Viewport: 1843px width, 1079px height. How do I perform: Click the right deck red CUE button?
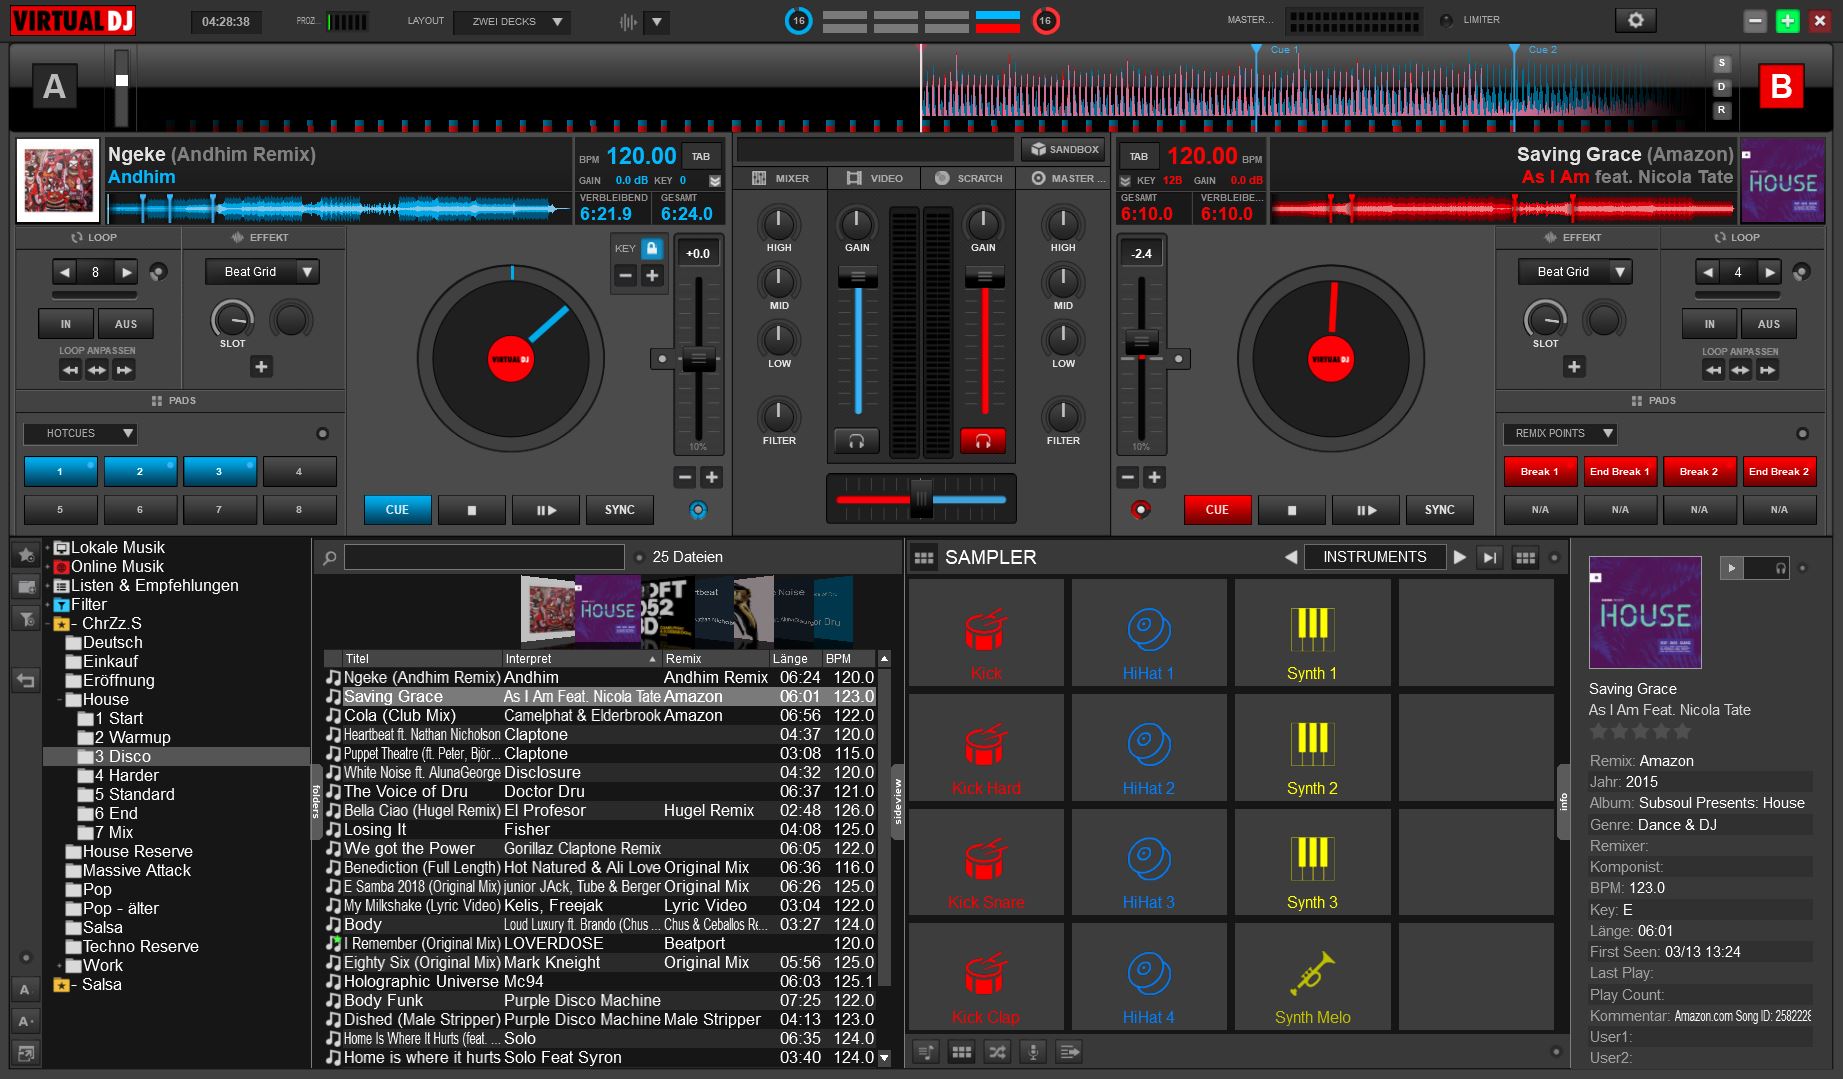click(1217, 510)
